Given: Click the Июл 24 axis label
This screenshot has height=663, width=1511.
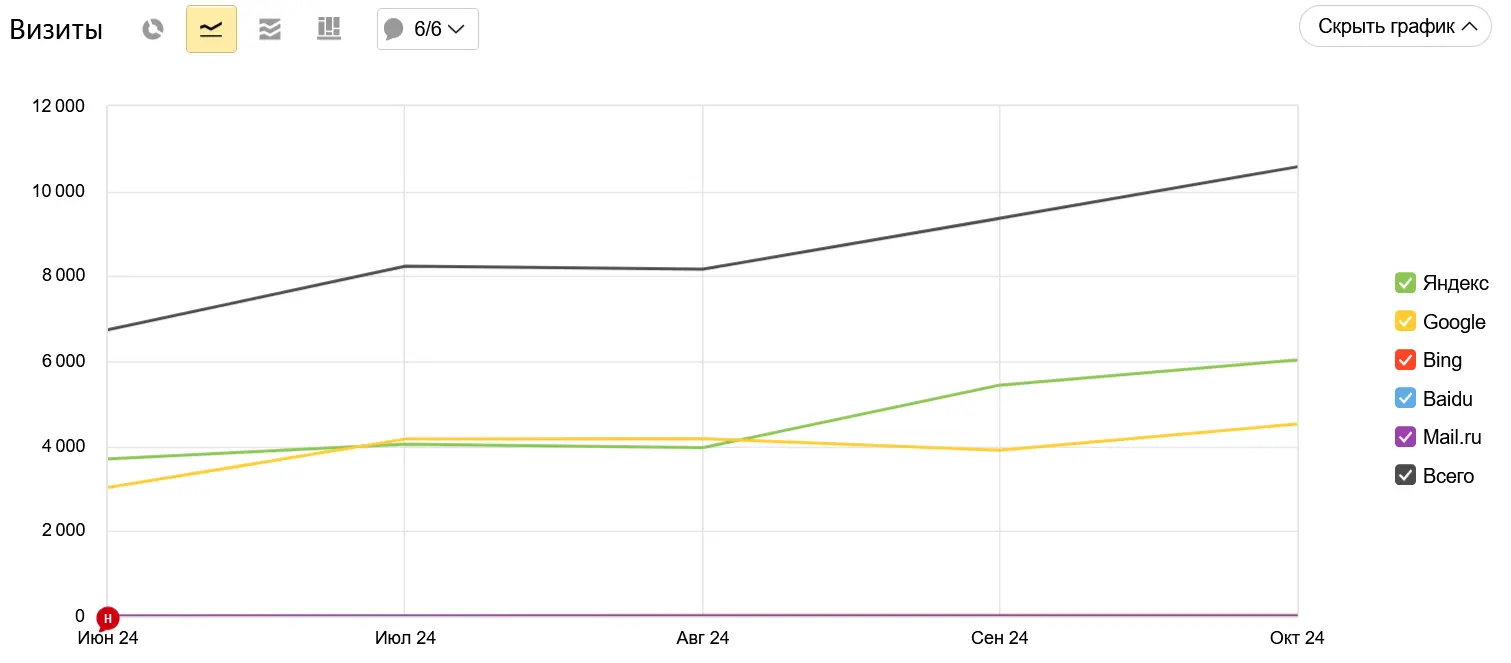Looking at the screenshot, I should tap(405, 638).
